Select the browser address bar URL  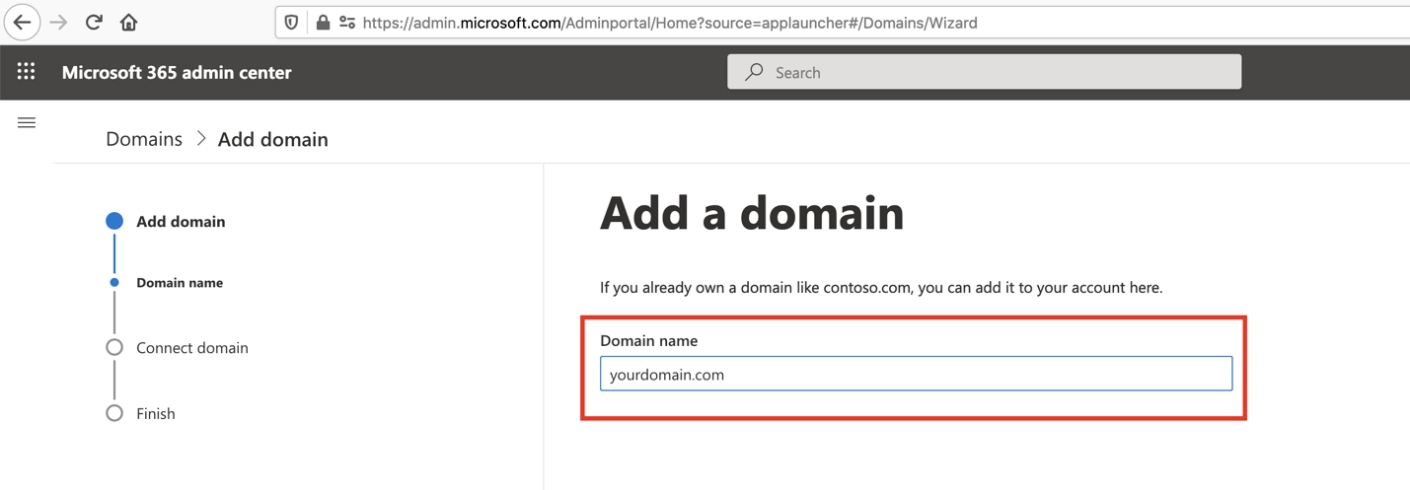(670, 22)
